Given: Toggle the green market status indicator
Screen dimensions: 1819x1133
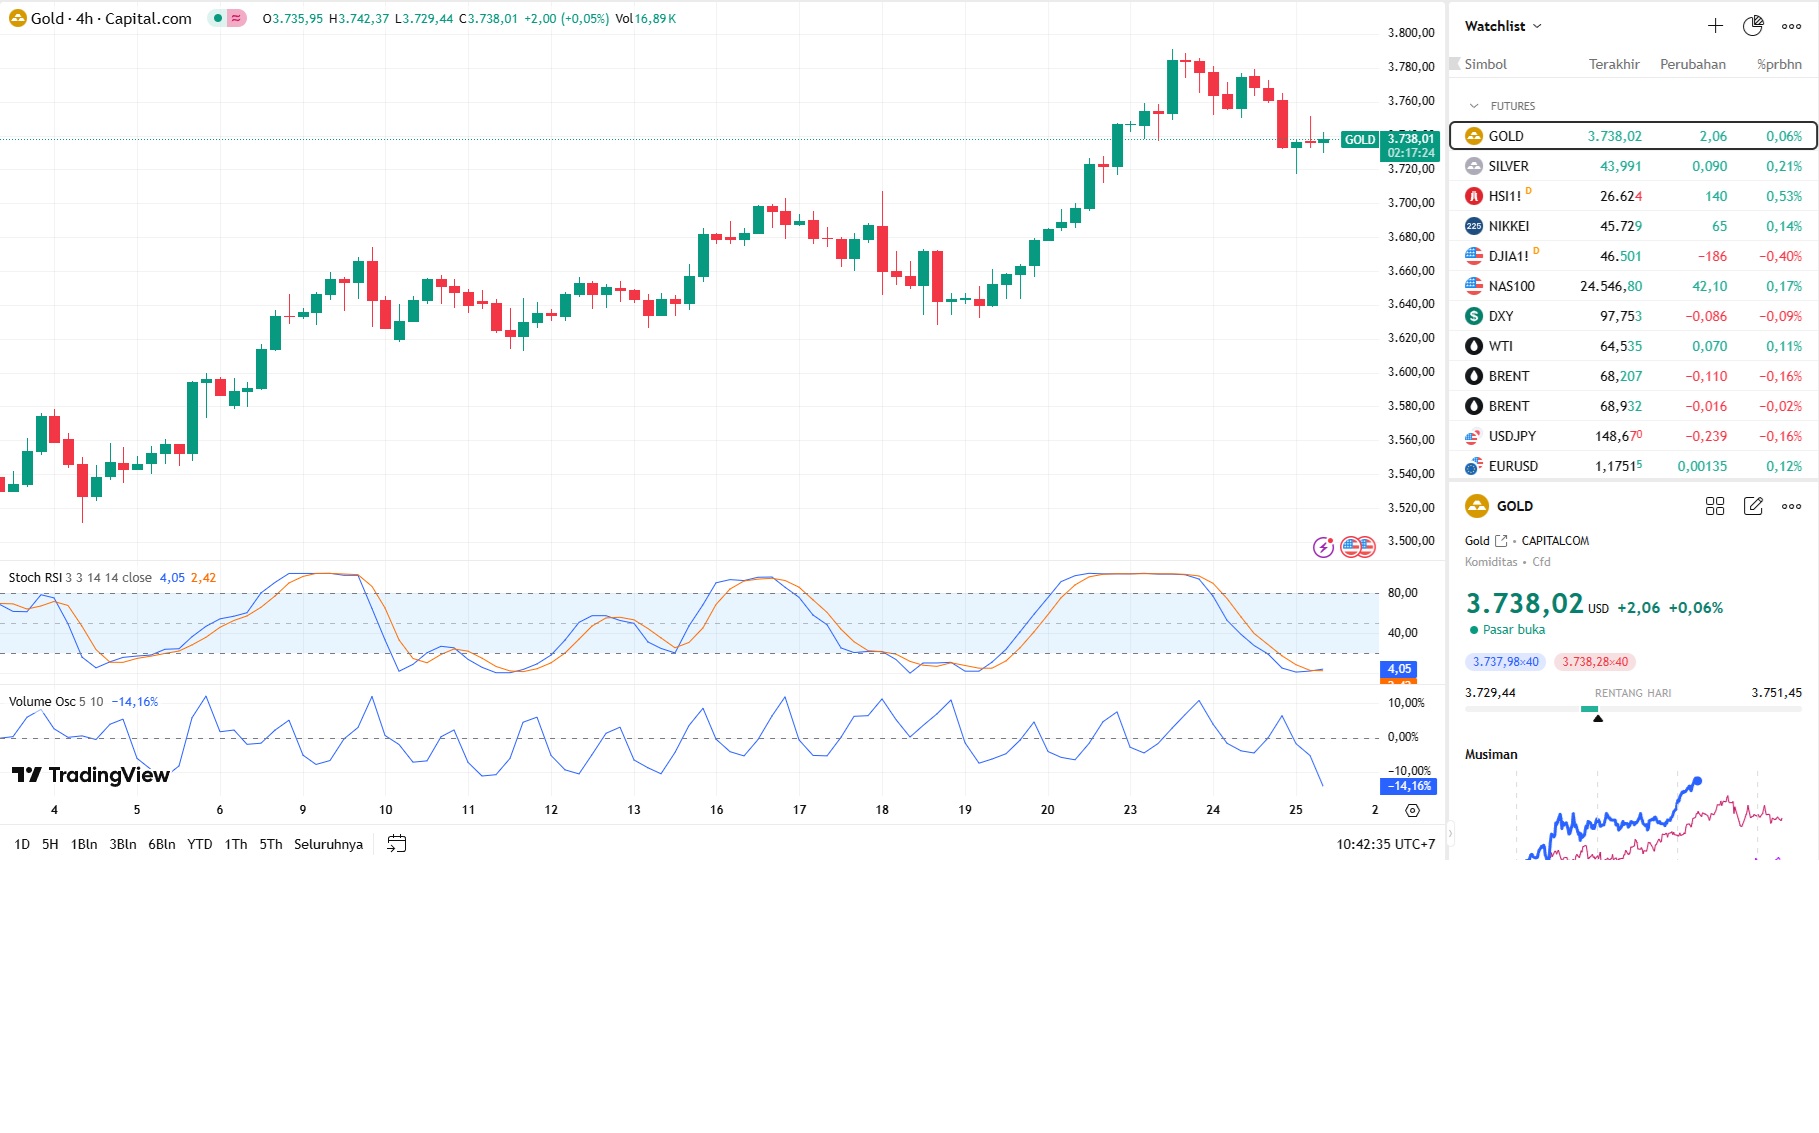Looking at the screenshot, I should click(x=217, y=18).
